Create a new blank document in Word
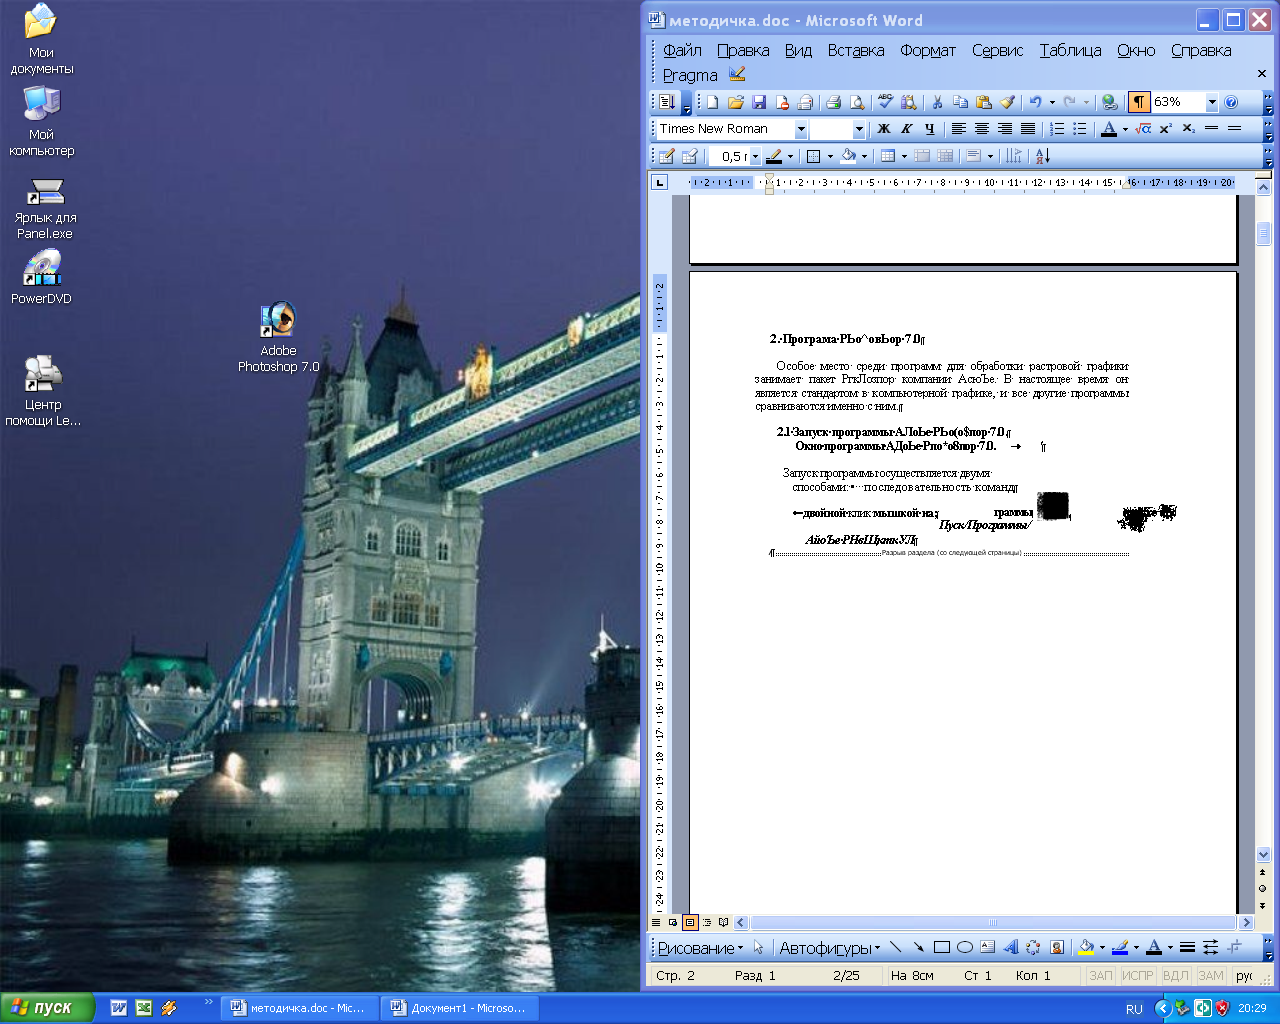 [x=712, y=102]
